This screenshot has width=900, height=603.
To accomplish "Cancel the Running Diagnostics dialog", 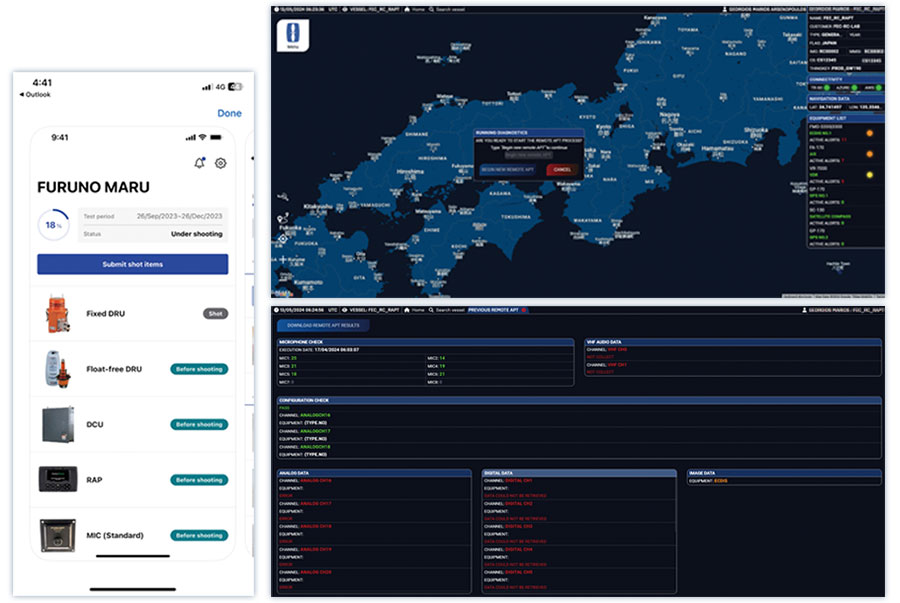I will pos(562,170).
